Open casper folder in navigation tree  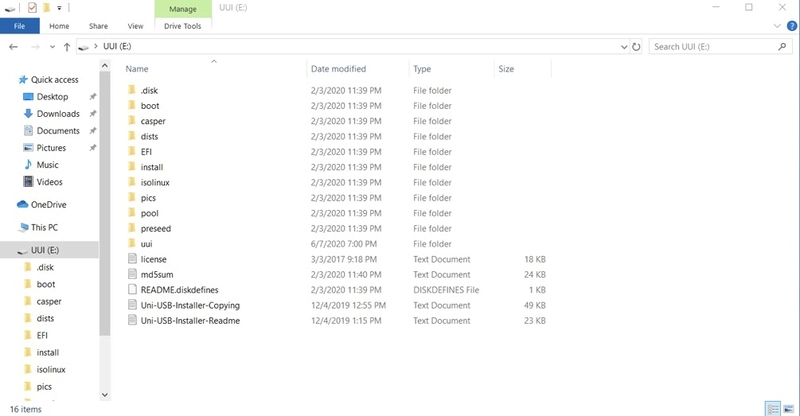click(49, 301)
